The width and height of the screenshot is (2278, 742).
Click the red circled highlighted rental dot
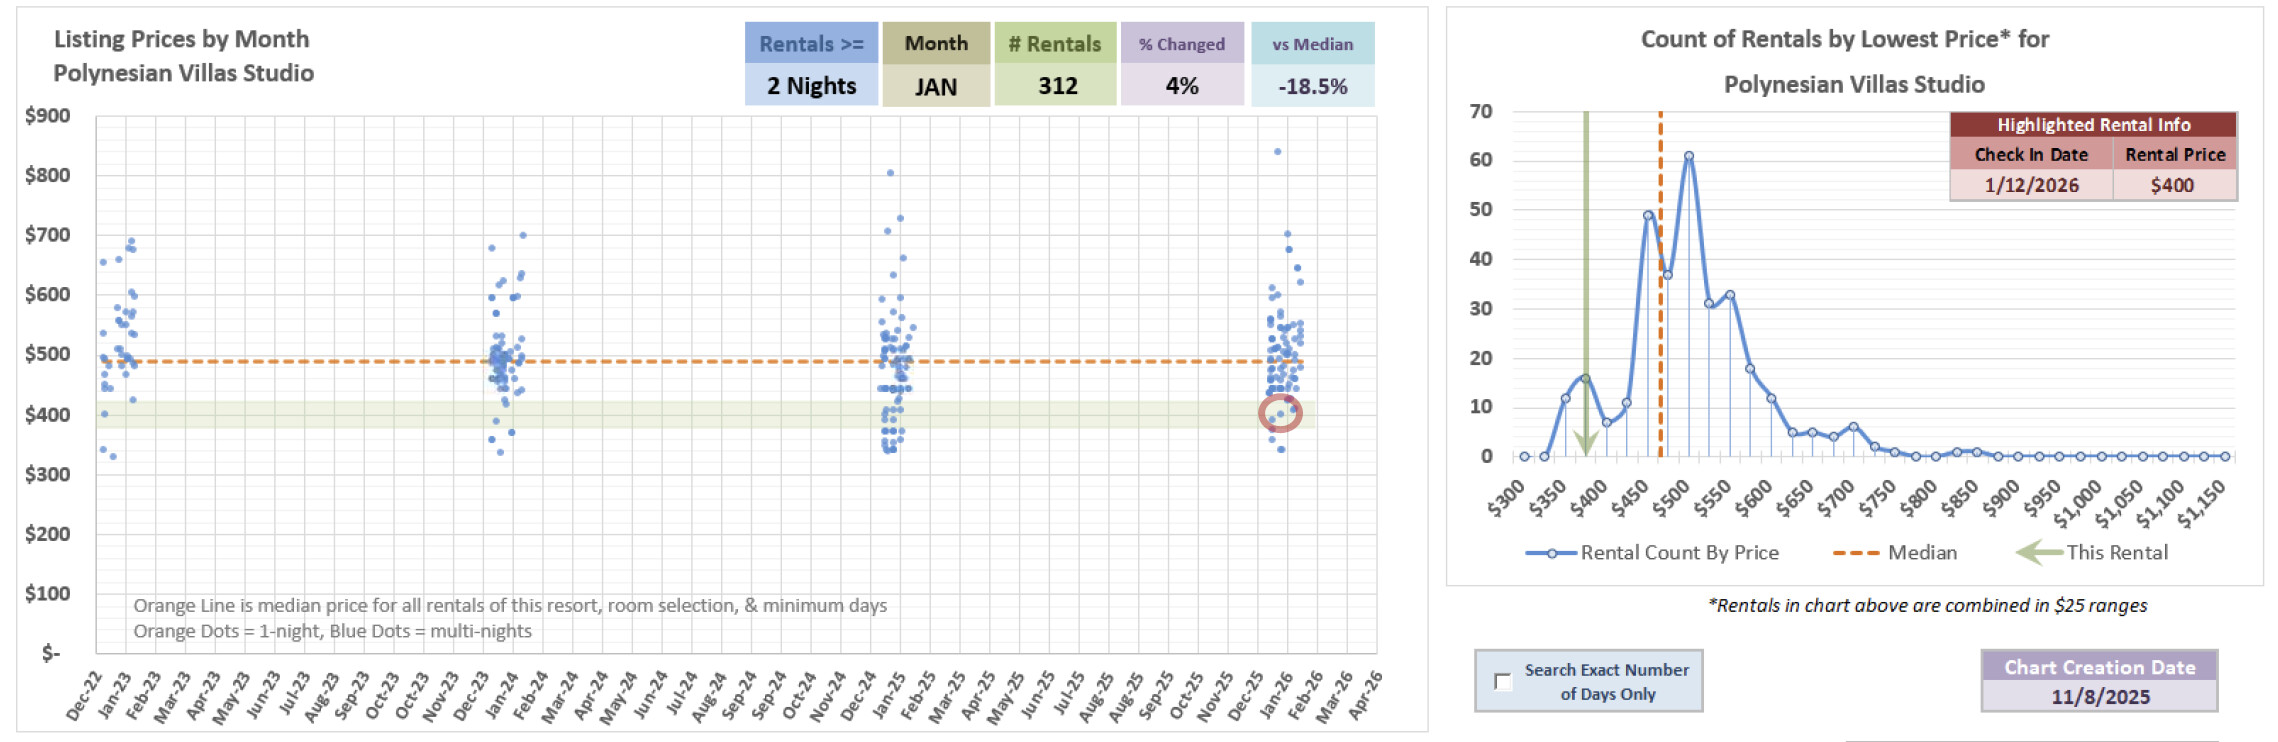coord(1280,413)
